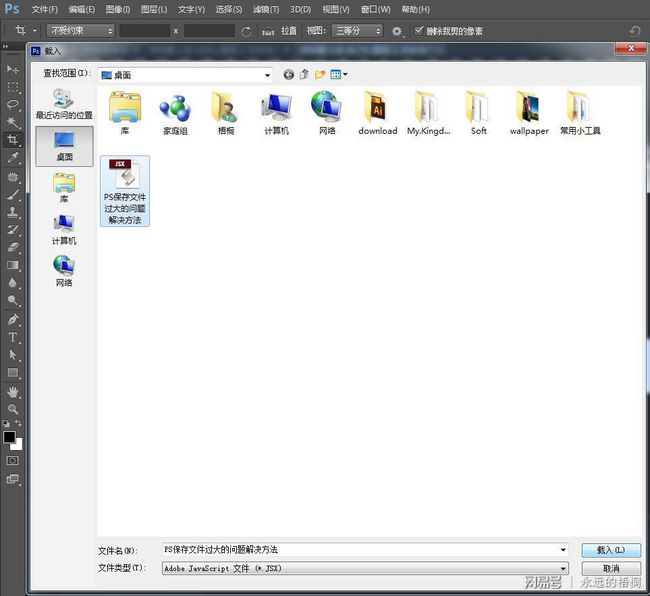Open the 文件(F) menu

tap(45, 9)
